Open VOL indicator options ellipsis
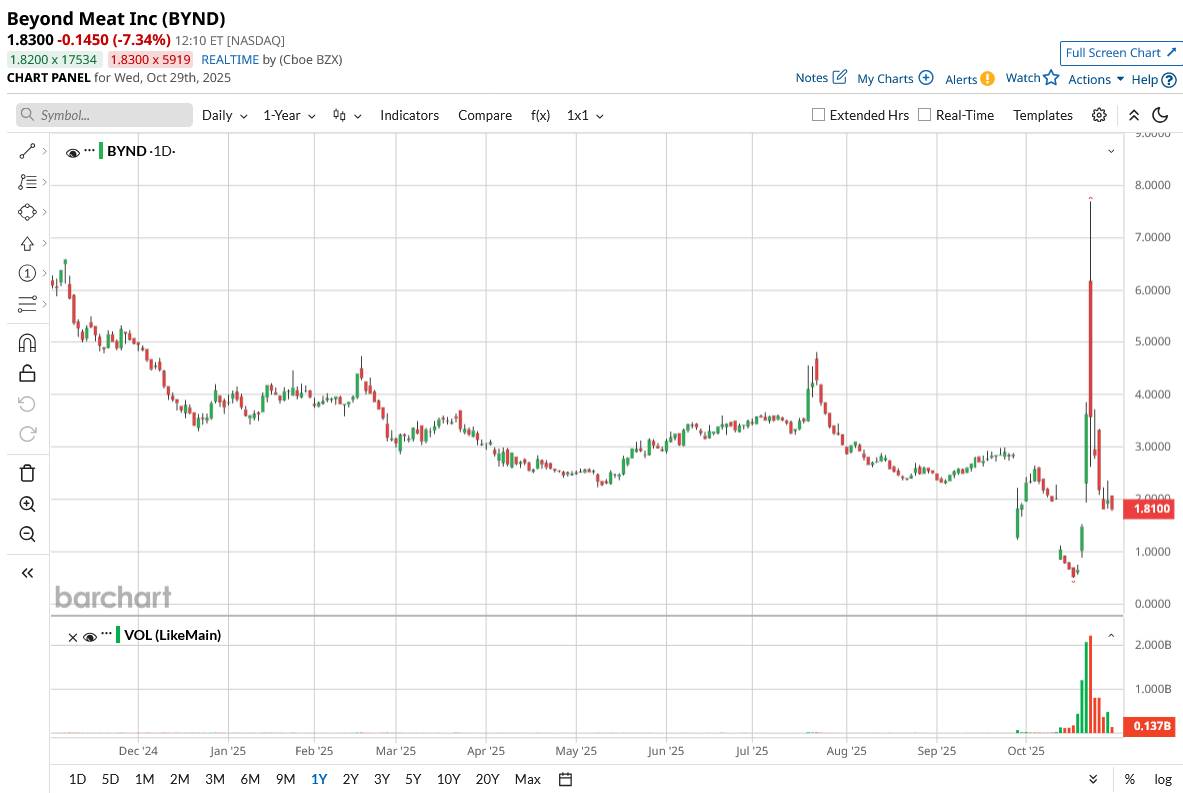Image resolution: width=1183 pixels, height=793 pixels. [106, 632]
